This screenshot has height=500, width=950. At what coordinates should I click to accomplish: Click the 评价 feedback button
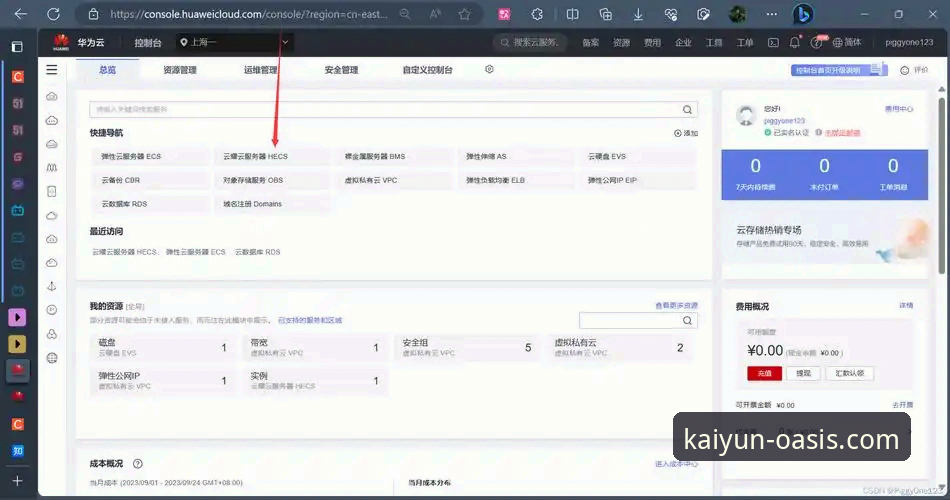click(x=914, y=70)
